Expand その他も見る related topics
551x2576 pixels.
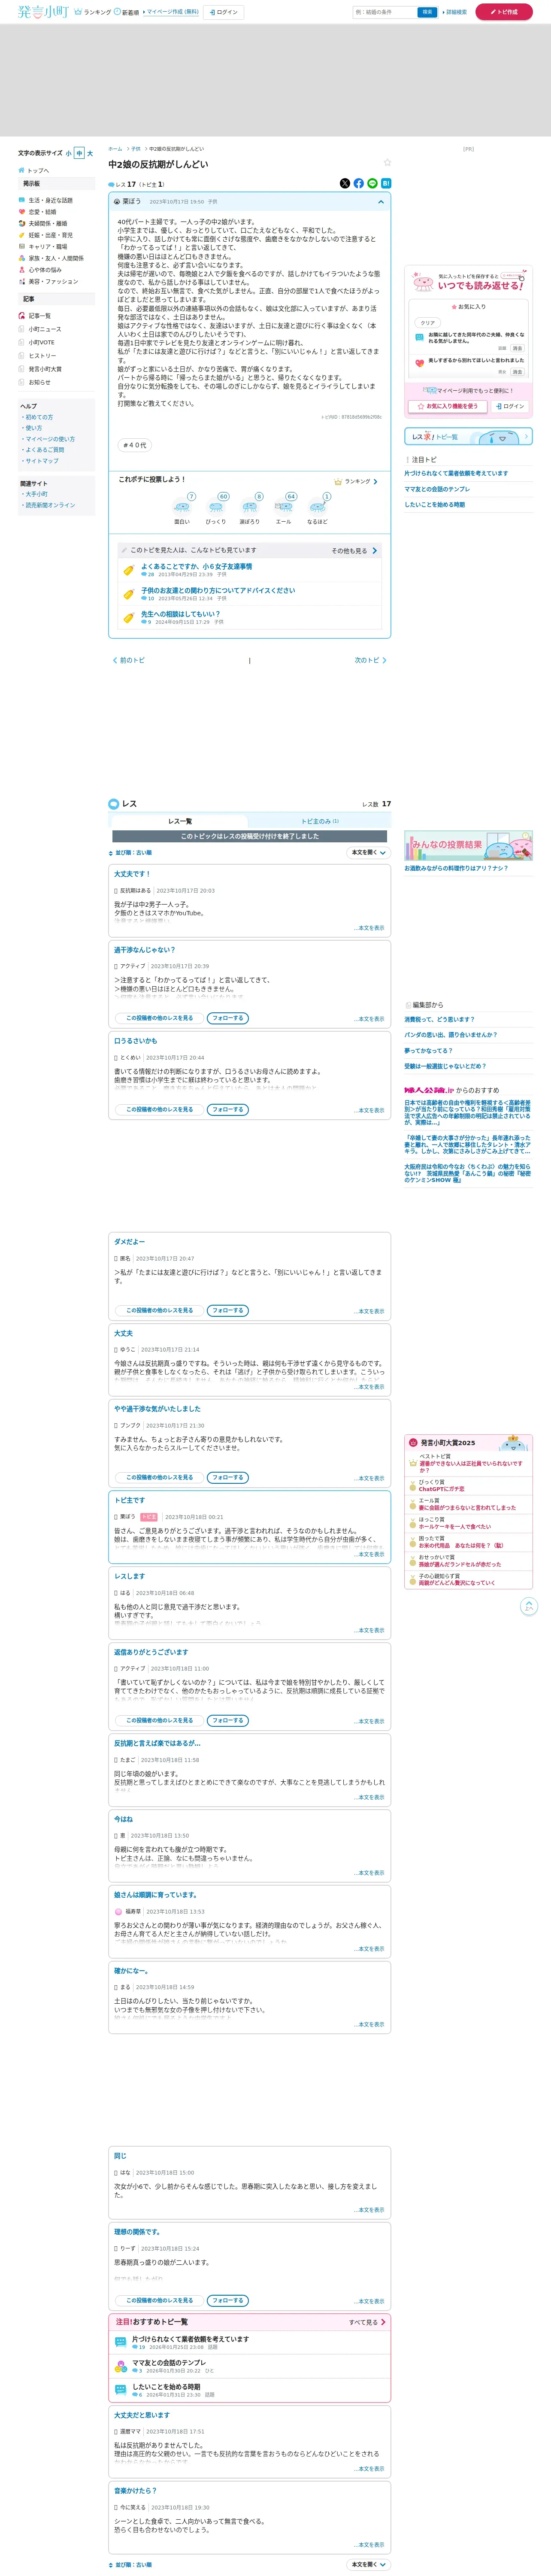click(354, 550)
